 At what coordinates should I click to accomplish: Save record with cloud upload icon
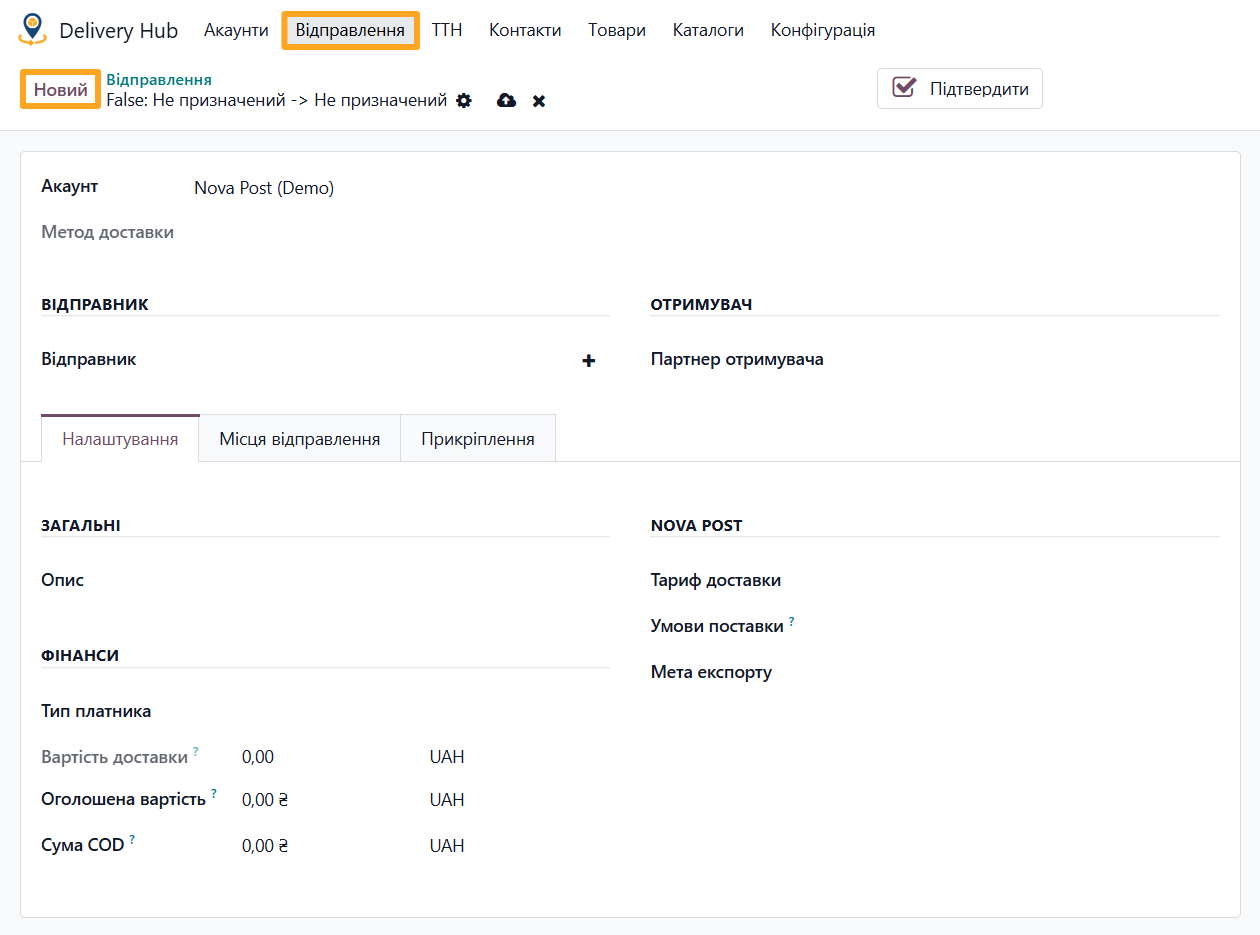click(x=507, y=100)
